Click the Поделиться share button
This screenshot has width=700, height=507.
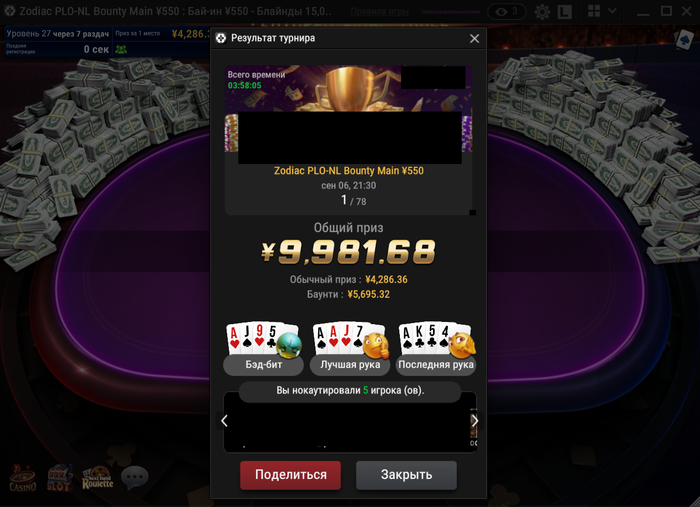[x=290, y=475]
